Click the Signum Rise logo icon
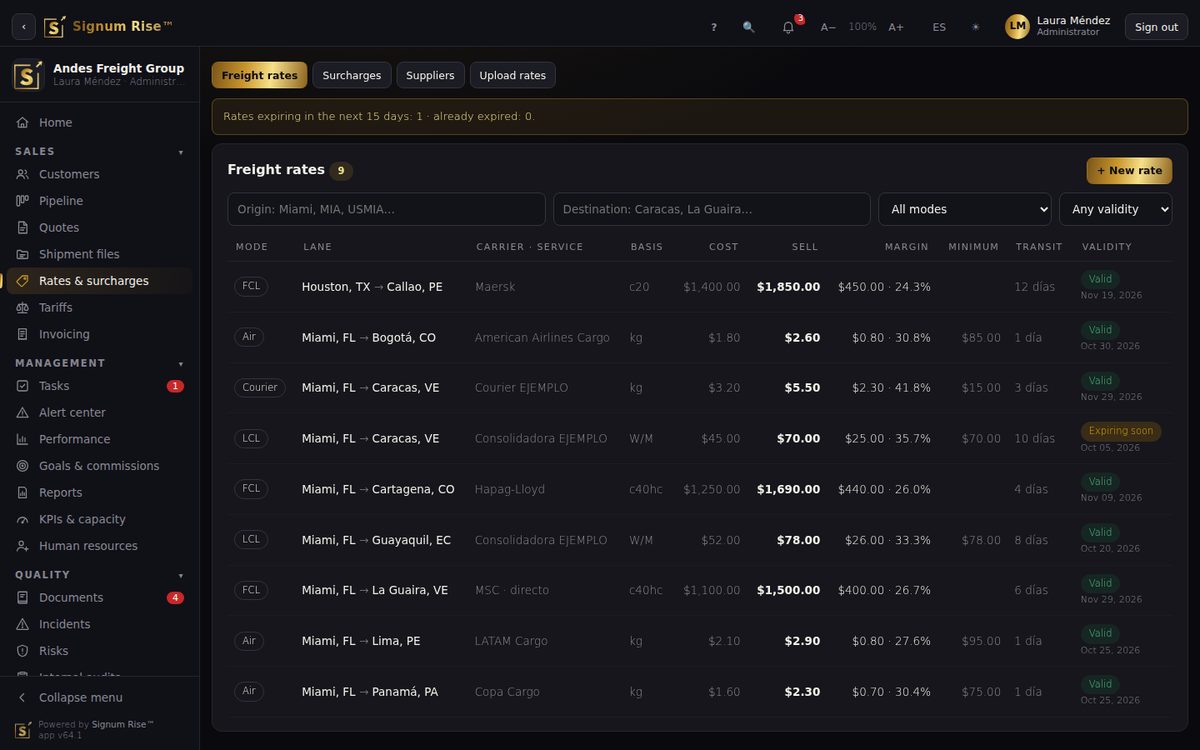1200x750 pixels. (x=55, y=26)
